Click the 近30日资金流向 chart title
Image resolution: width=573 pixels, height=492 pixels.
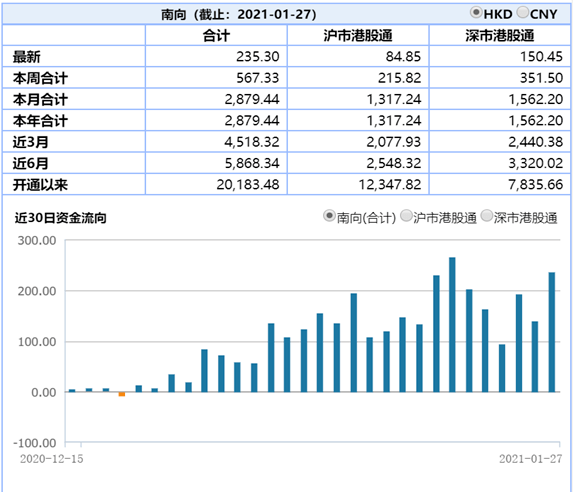60,218
